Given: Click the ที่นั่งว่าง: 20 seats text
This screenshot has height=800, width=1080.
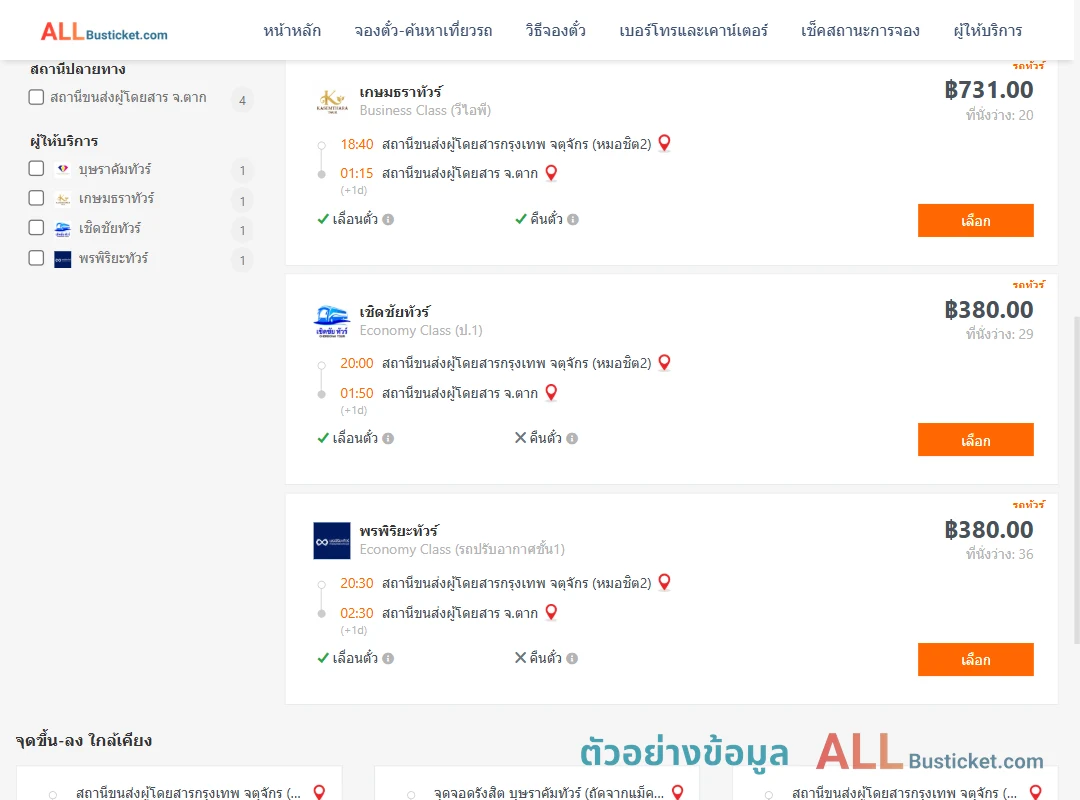Looking at the screenshot, I should [x=999, y=115].
